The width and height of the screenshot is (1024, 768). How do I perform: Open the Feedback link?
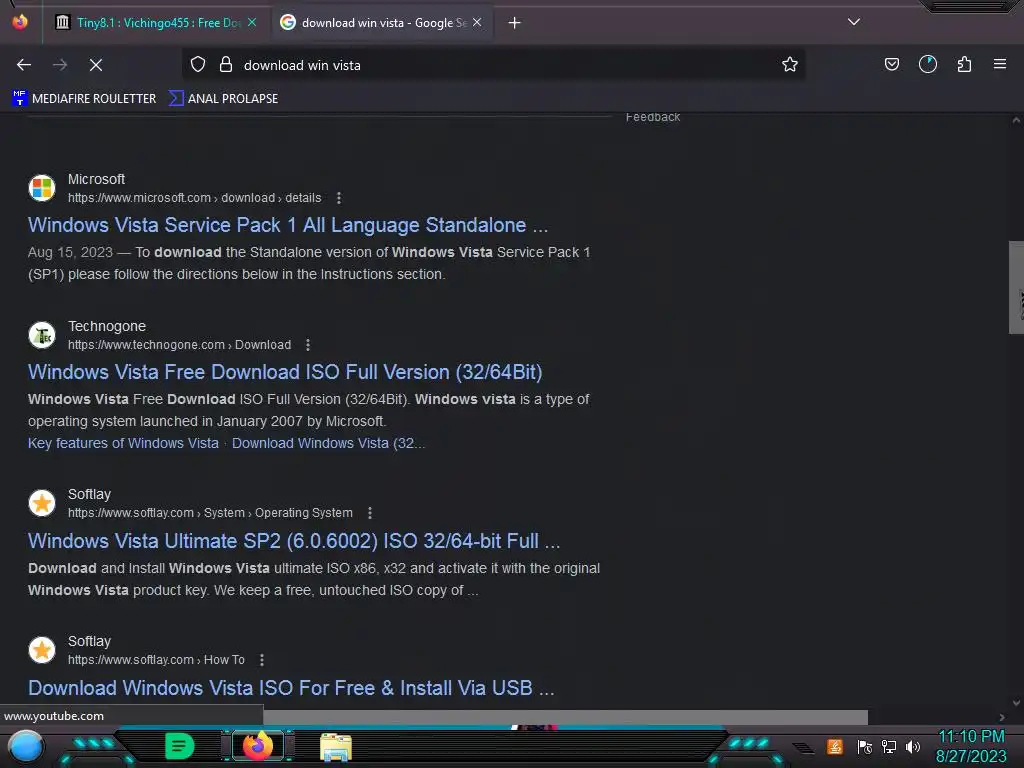click(653, 117)
